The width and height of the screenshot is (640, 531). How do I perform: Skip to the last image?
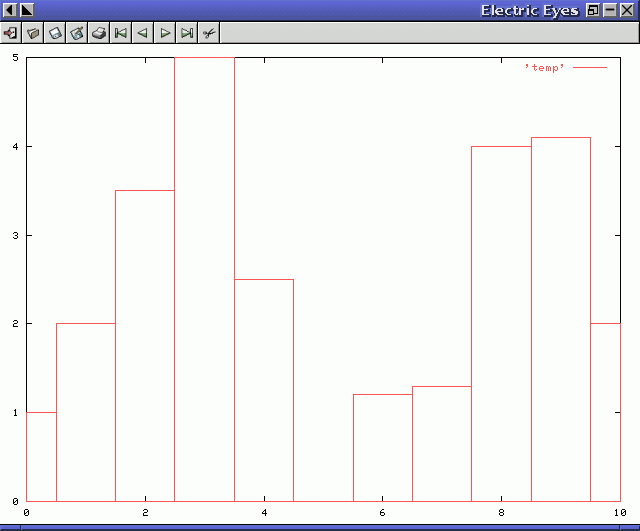[187, 33]
